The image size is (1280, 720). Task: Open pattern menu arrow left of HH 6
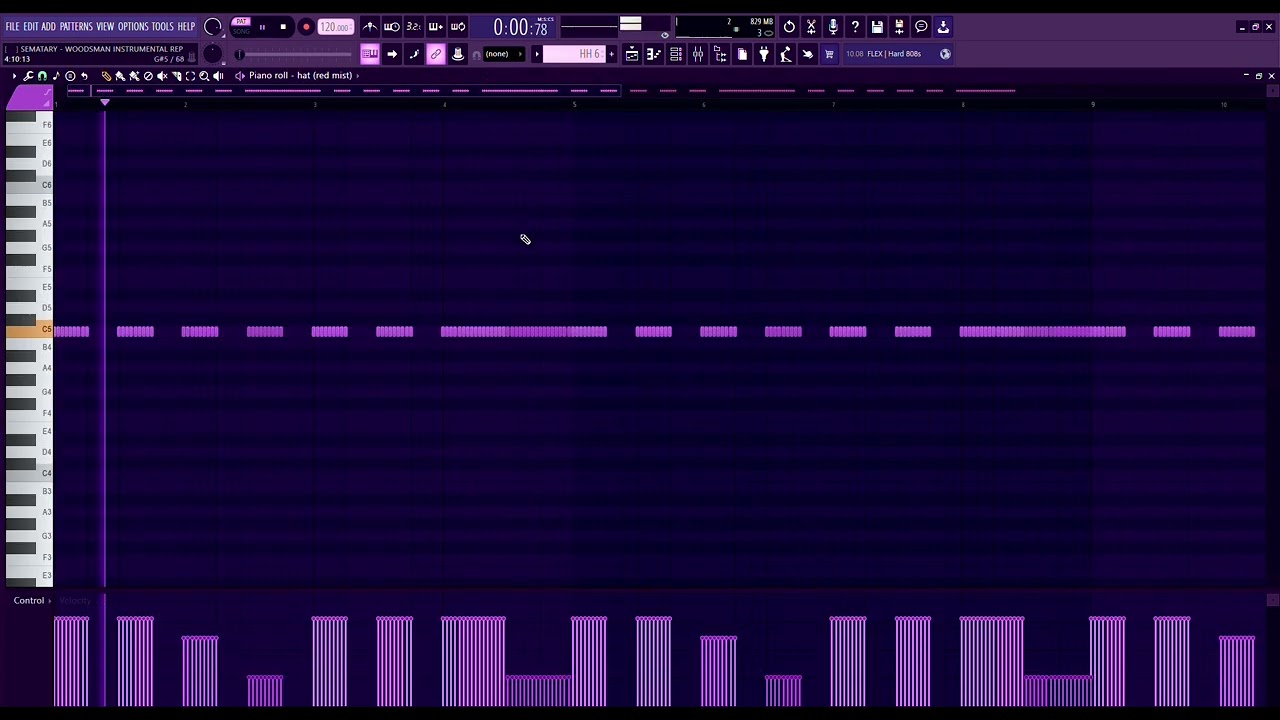point(537,54)
